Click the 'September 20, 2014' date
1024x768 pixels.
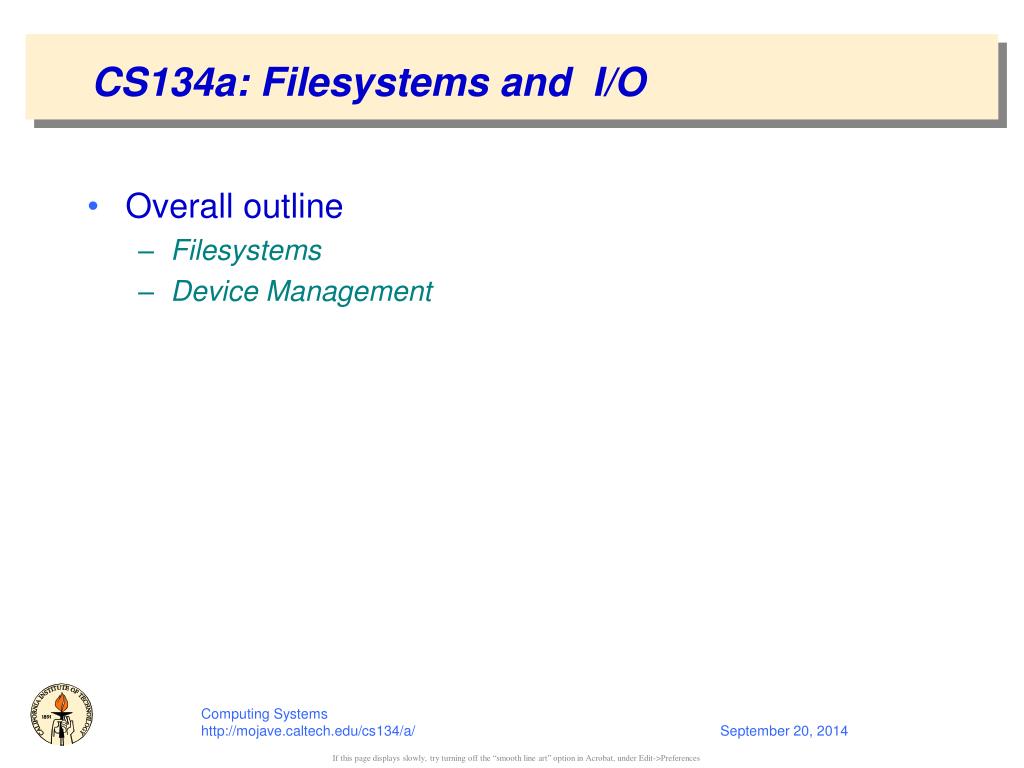tap(784, 731)
